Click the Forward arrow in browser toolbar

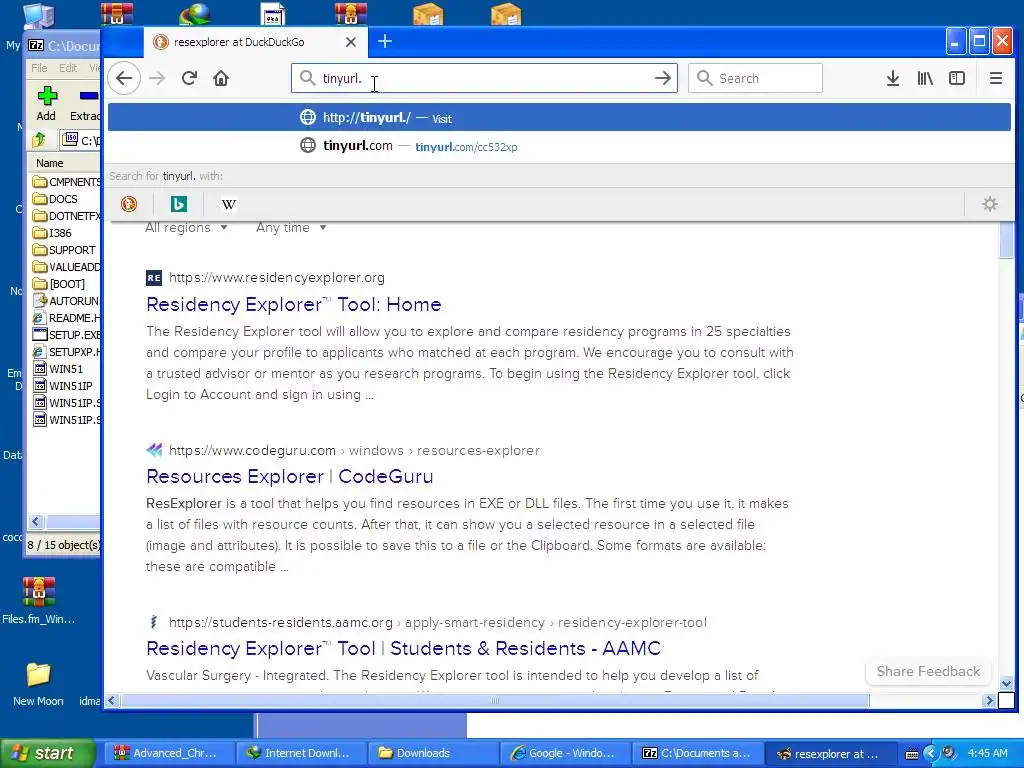157,78
